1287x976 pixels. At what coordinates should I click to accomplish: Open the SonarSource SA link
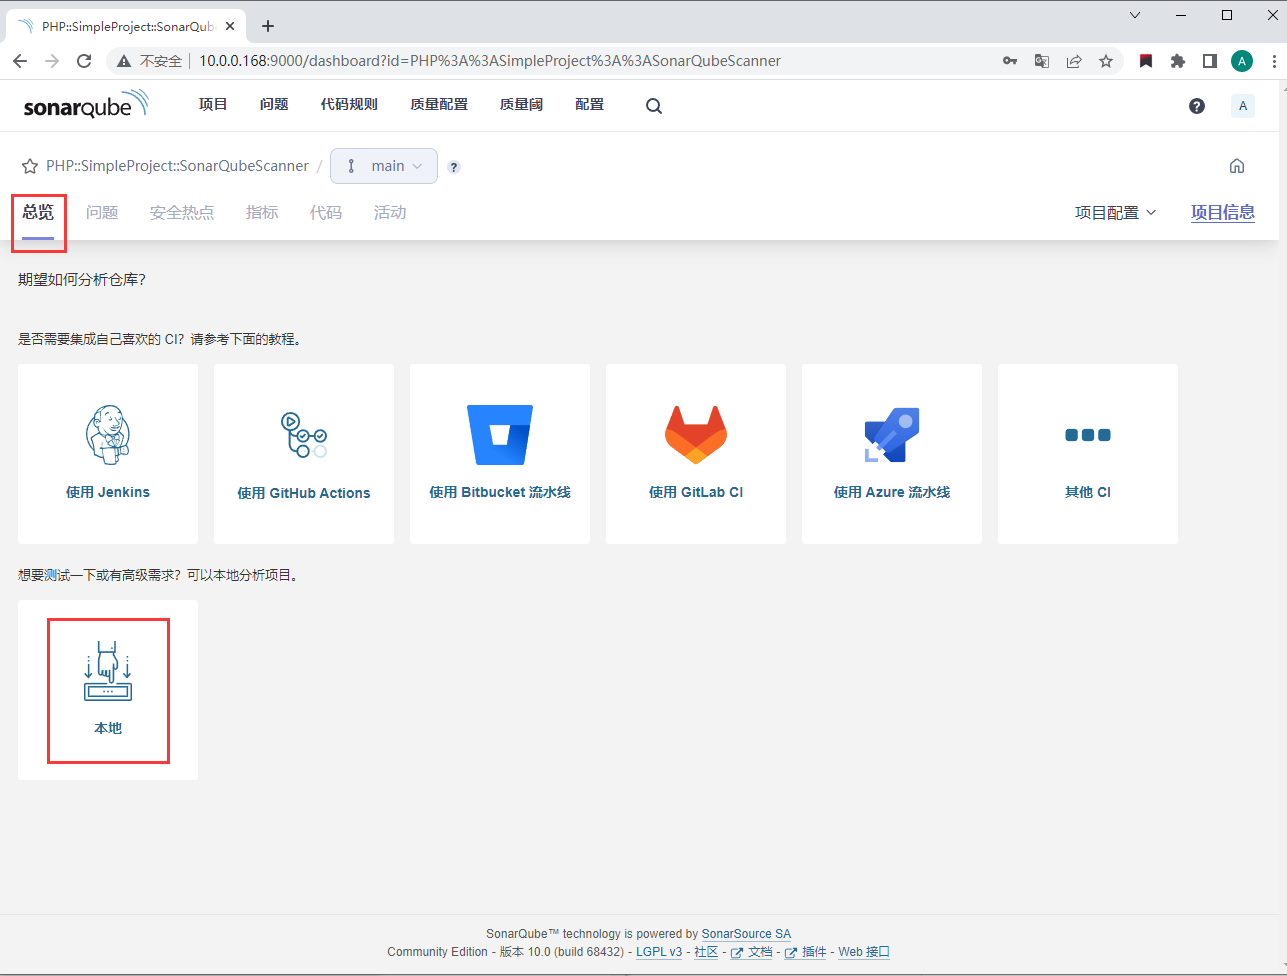(746, 934)
